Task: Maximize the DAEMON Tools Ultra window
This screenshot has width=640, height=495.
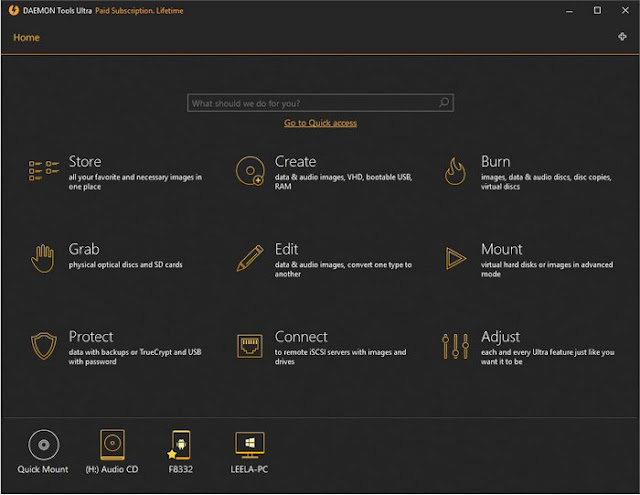Action: [x=597, y=11]
